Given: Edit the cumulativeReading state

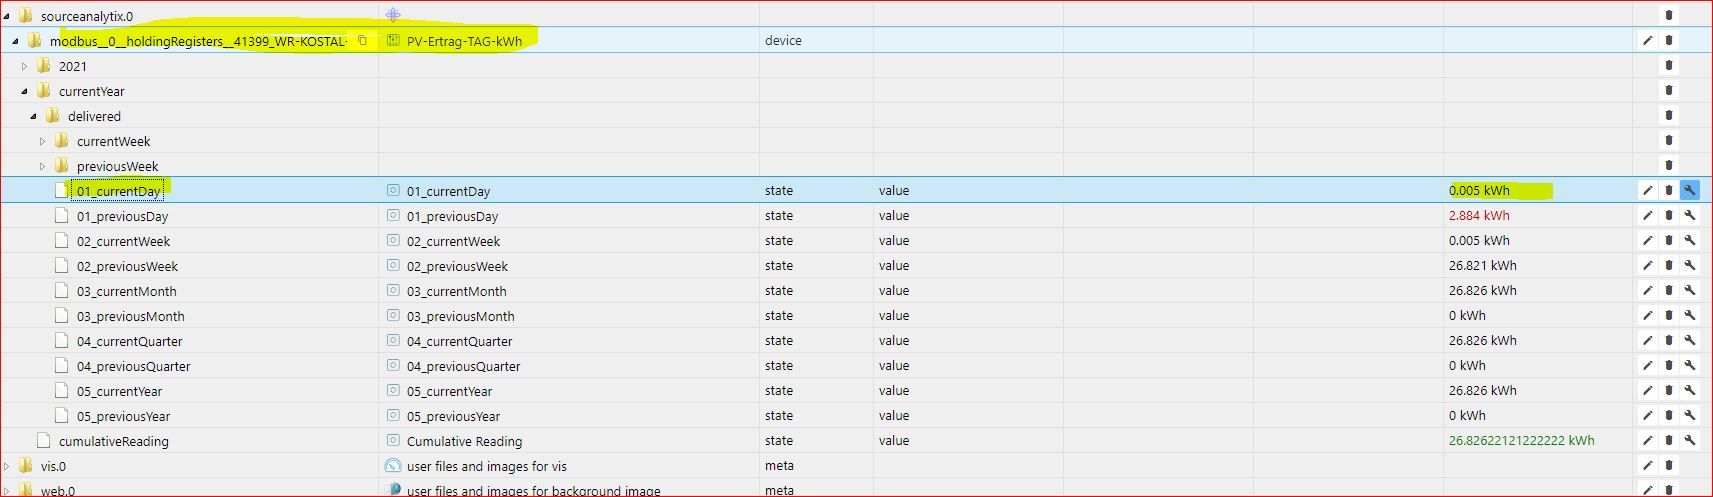Looking at the screenshot, I should pos(1647,440).
